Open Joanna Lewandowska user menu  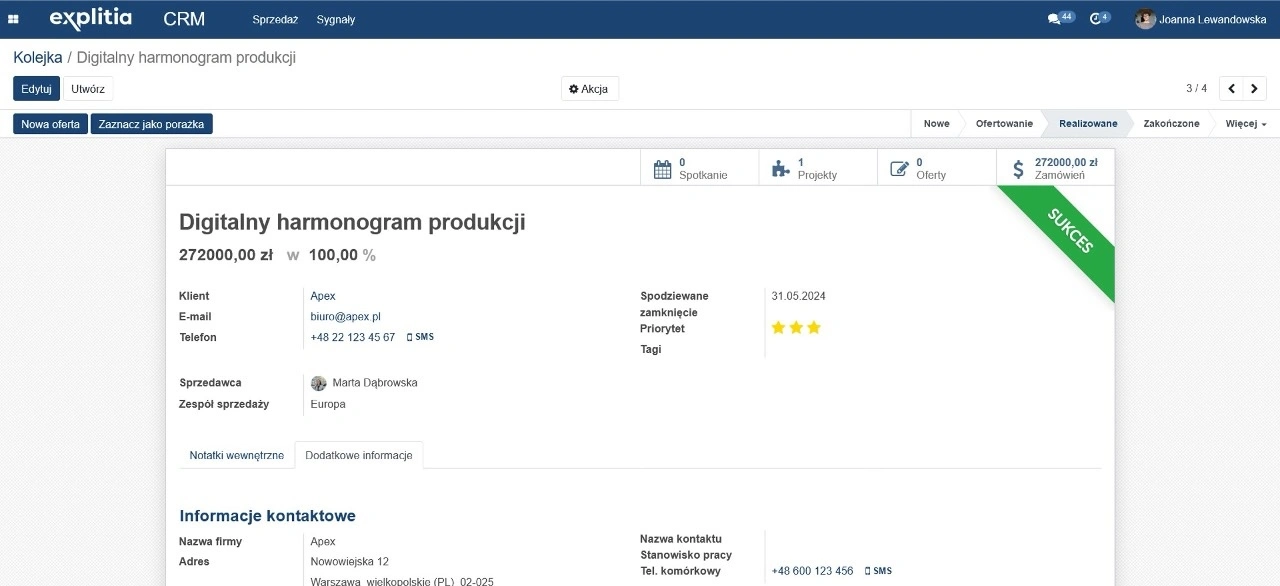[x=1201, y=19]
